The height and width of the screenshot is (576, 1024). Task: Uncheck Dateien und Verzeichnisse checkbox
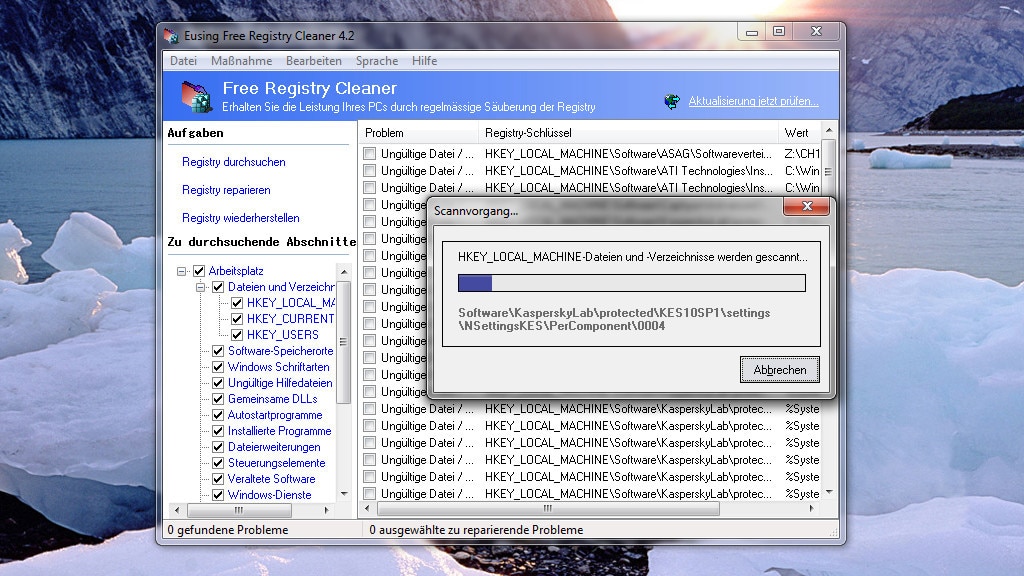tap(218, 287)
